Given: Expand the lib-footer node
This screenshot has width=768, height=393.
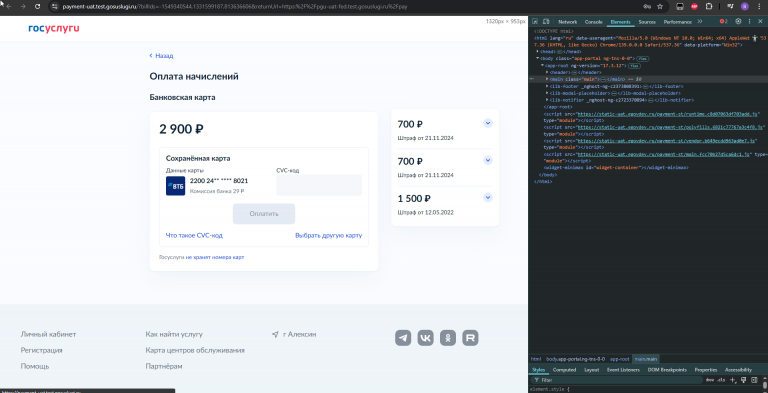Looking at the screenshot, I should coord(547,86).
